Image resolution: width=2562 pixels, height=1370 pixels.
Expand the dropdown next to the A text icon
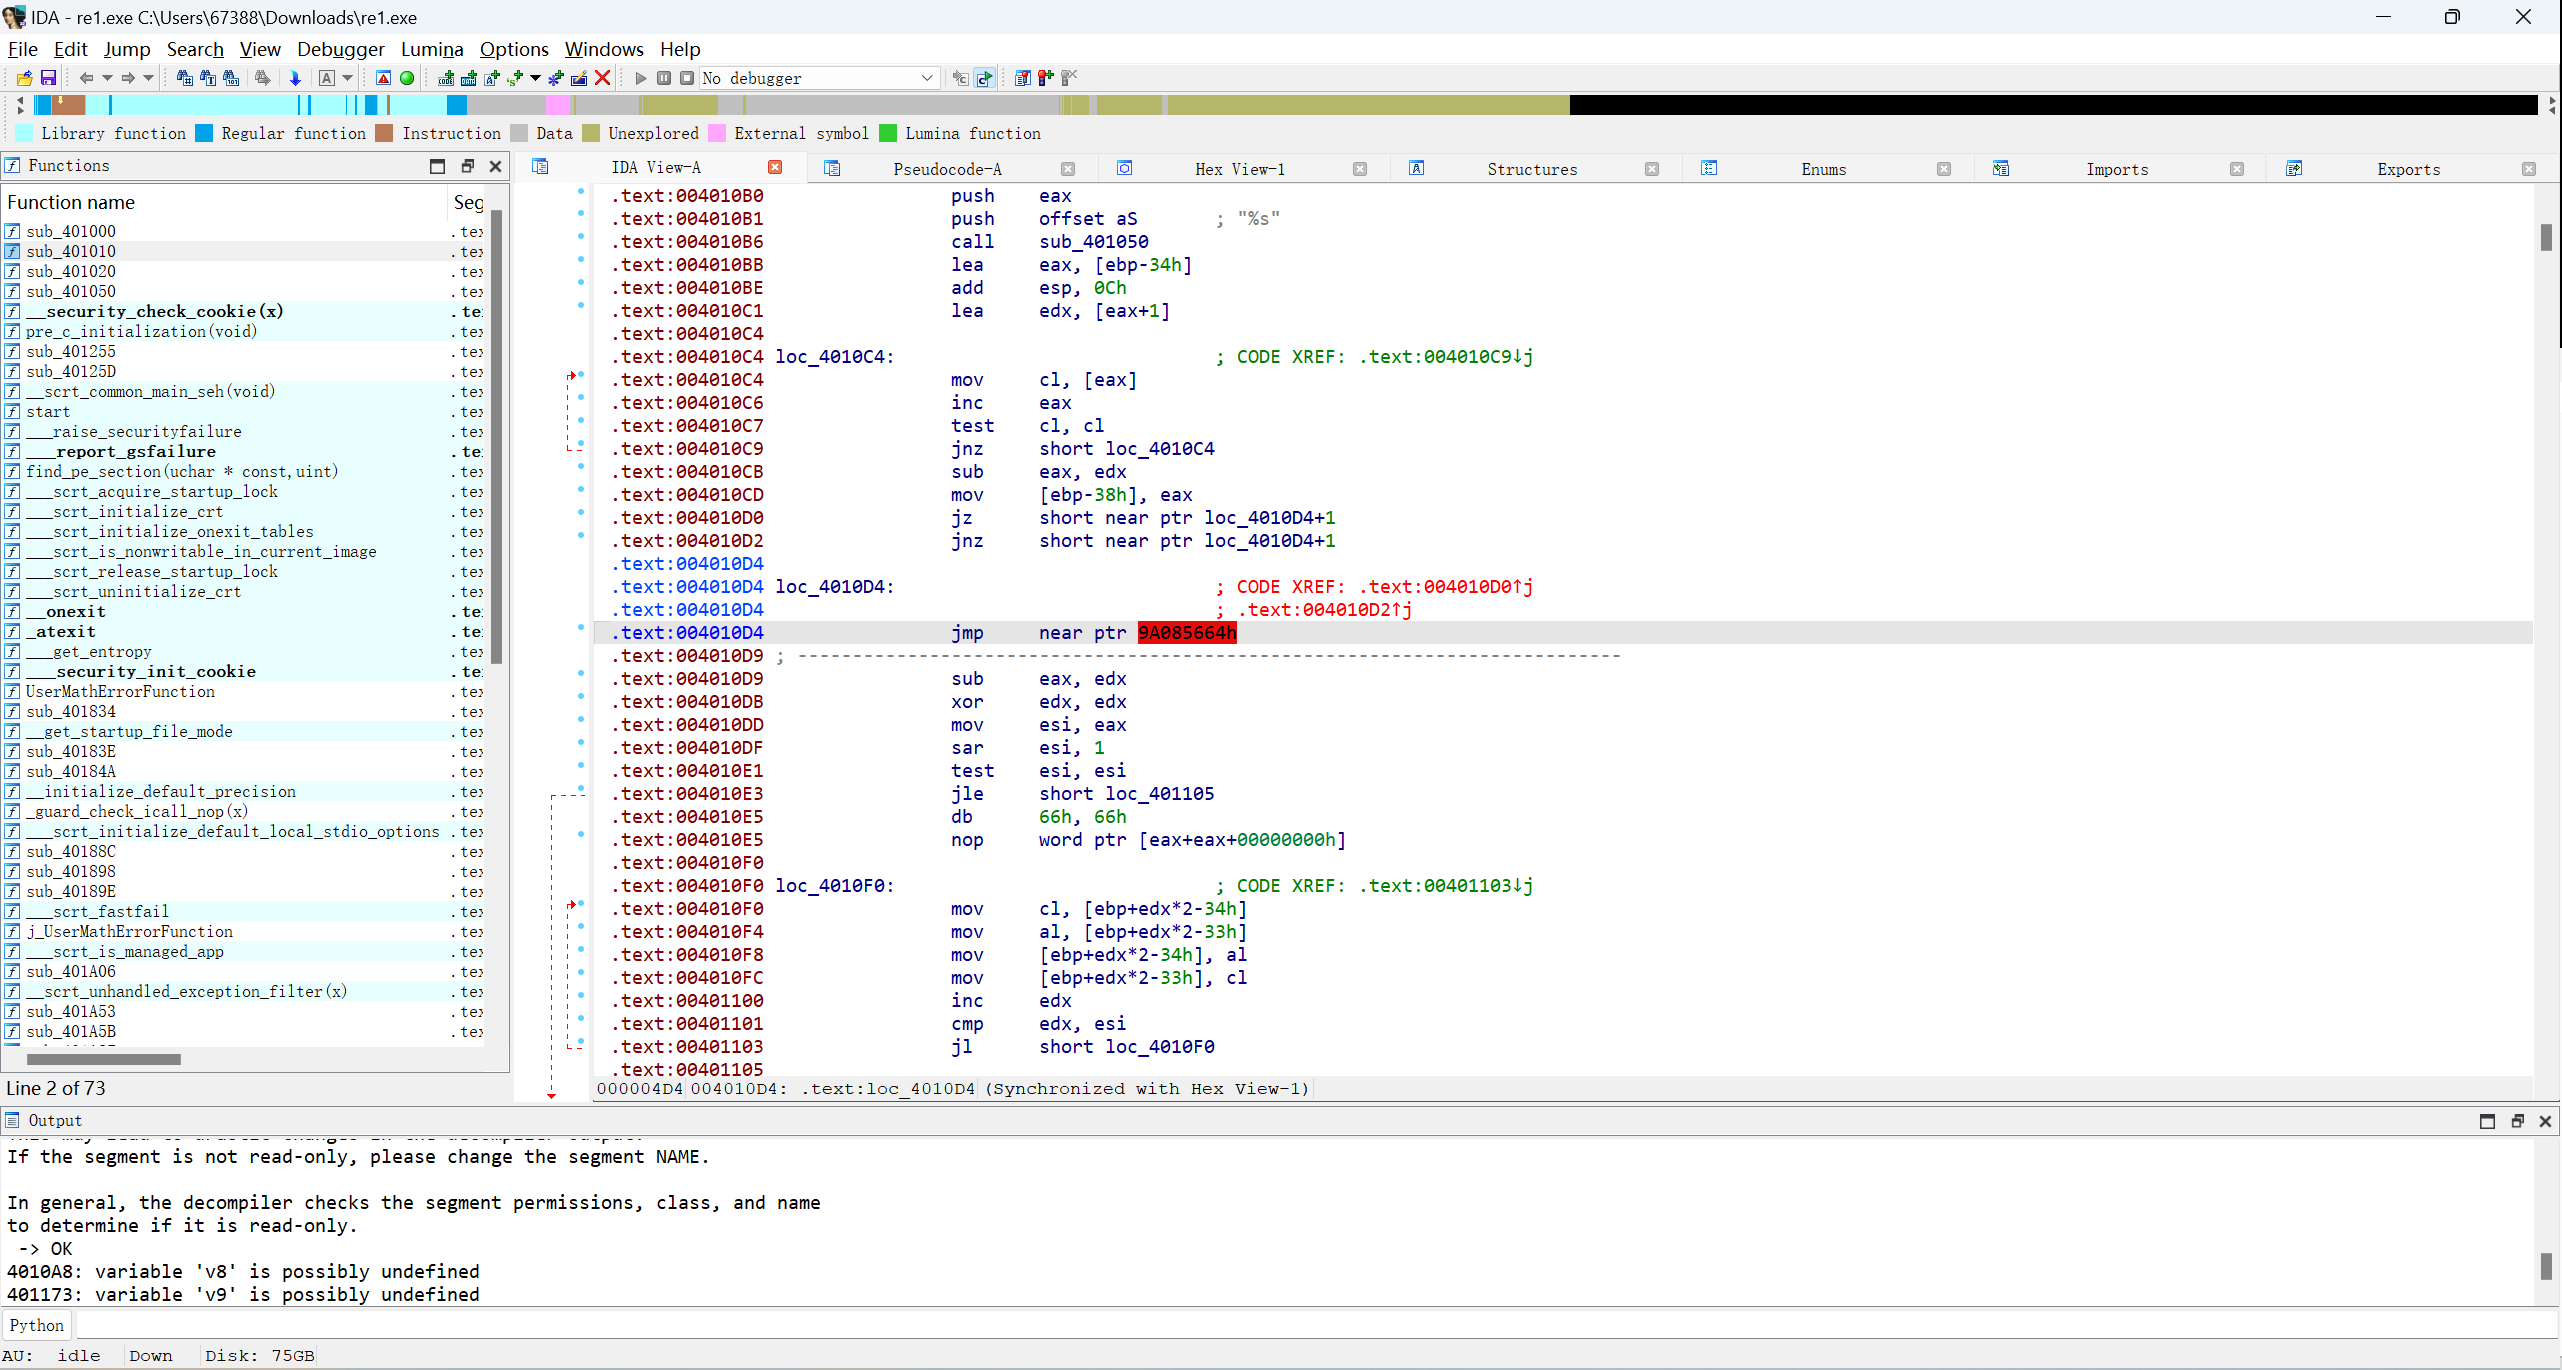click(x=348, y=78)
